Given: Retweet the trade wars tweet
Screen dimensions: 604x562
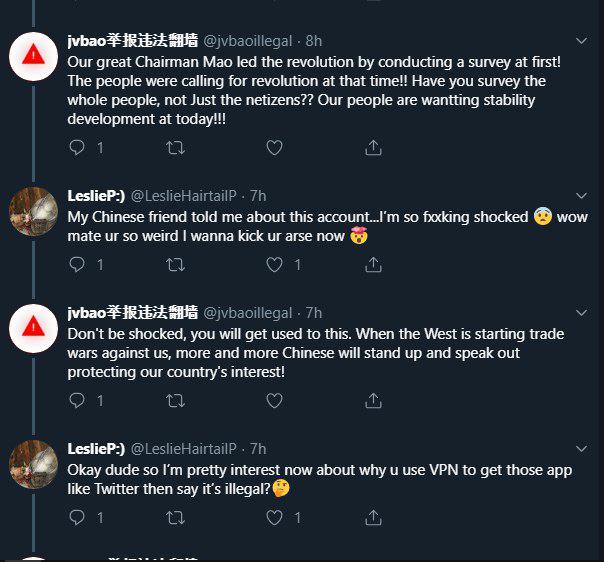Looking at the screenshot, I should [175, 401].
